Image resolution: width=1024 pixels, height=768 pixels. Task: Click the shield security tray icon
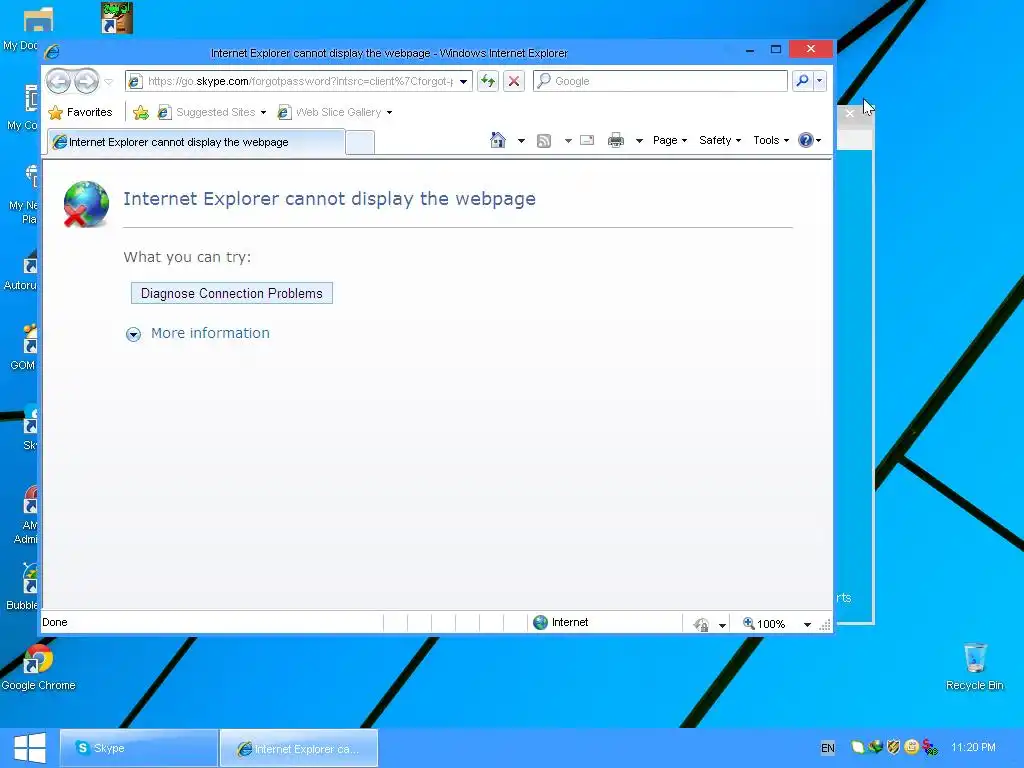[x=893, y=747]
